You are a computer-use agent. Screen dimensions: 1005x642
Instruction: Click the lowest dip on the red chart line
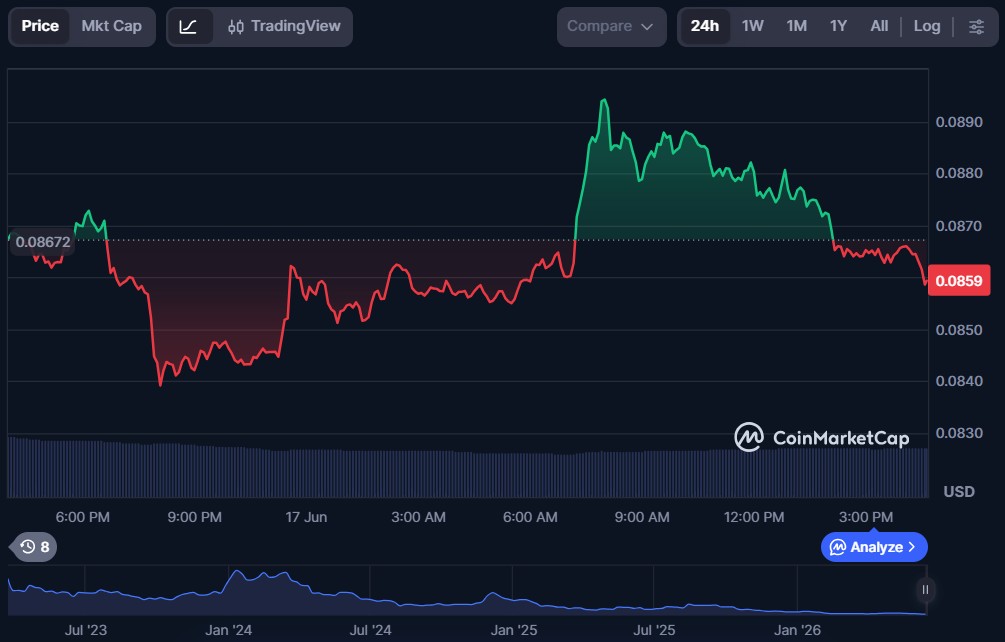pyautogui.click(x=160, y=384)
